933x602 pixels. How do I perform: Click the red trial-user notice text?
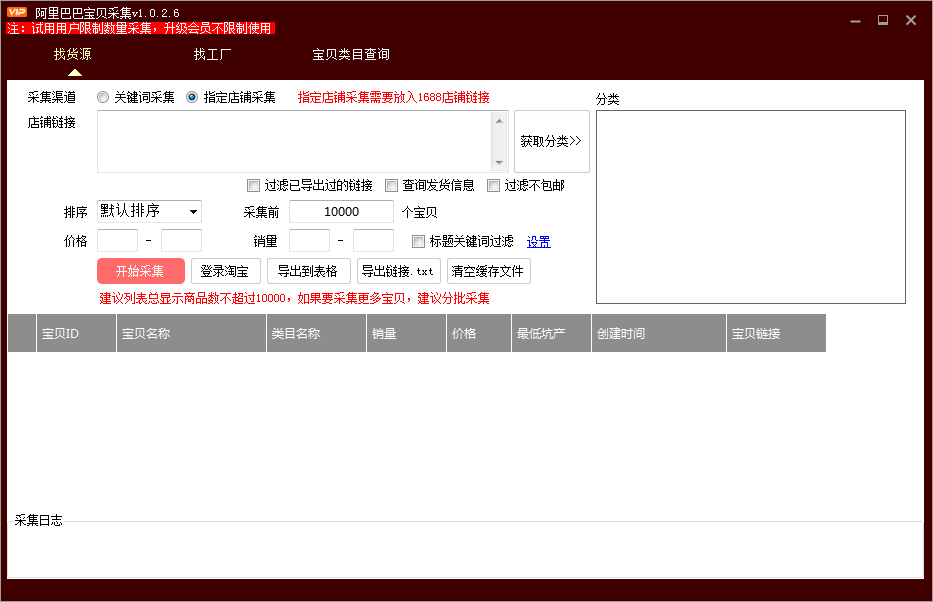[x=140, y=29]
